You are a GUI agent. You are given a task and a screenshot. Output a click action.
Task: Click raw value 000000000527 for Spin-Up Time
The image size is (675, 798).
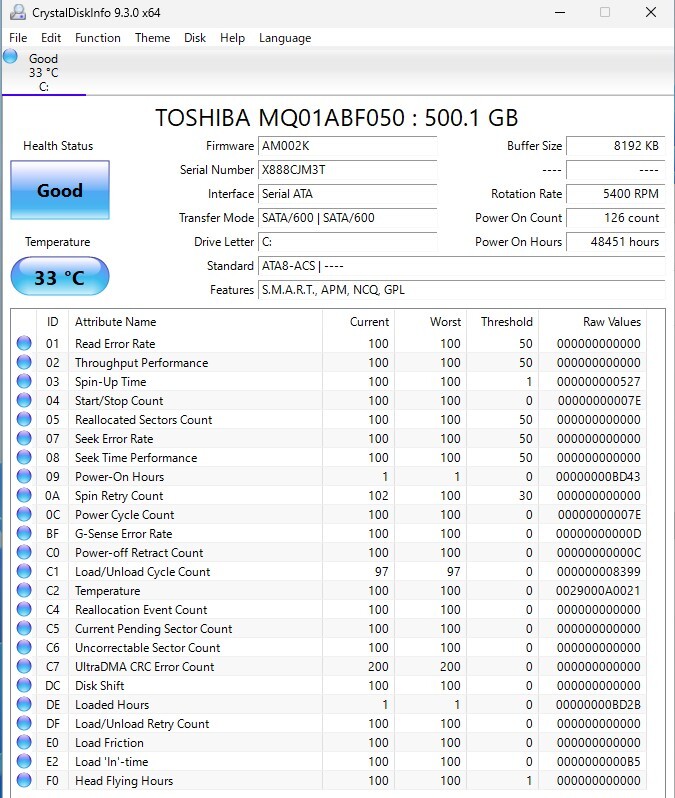point(598,382)
